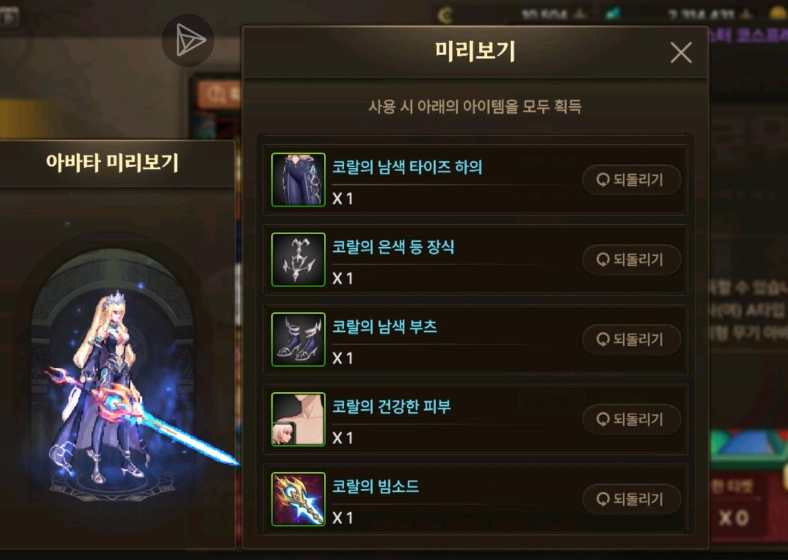Click the Coral beam sword item icon

[x=298, y=499]
